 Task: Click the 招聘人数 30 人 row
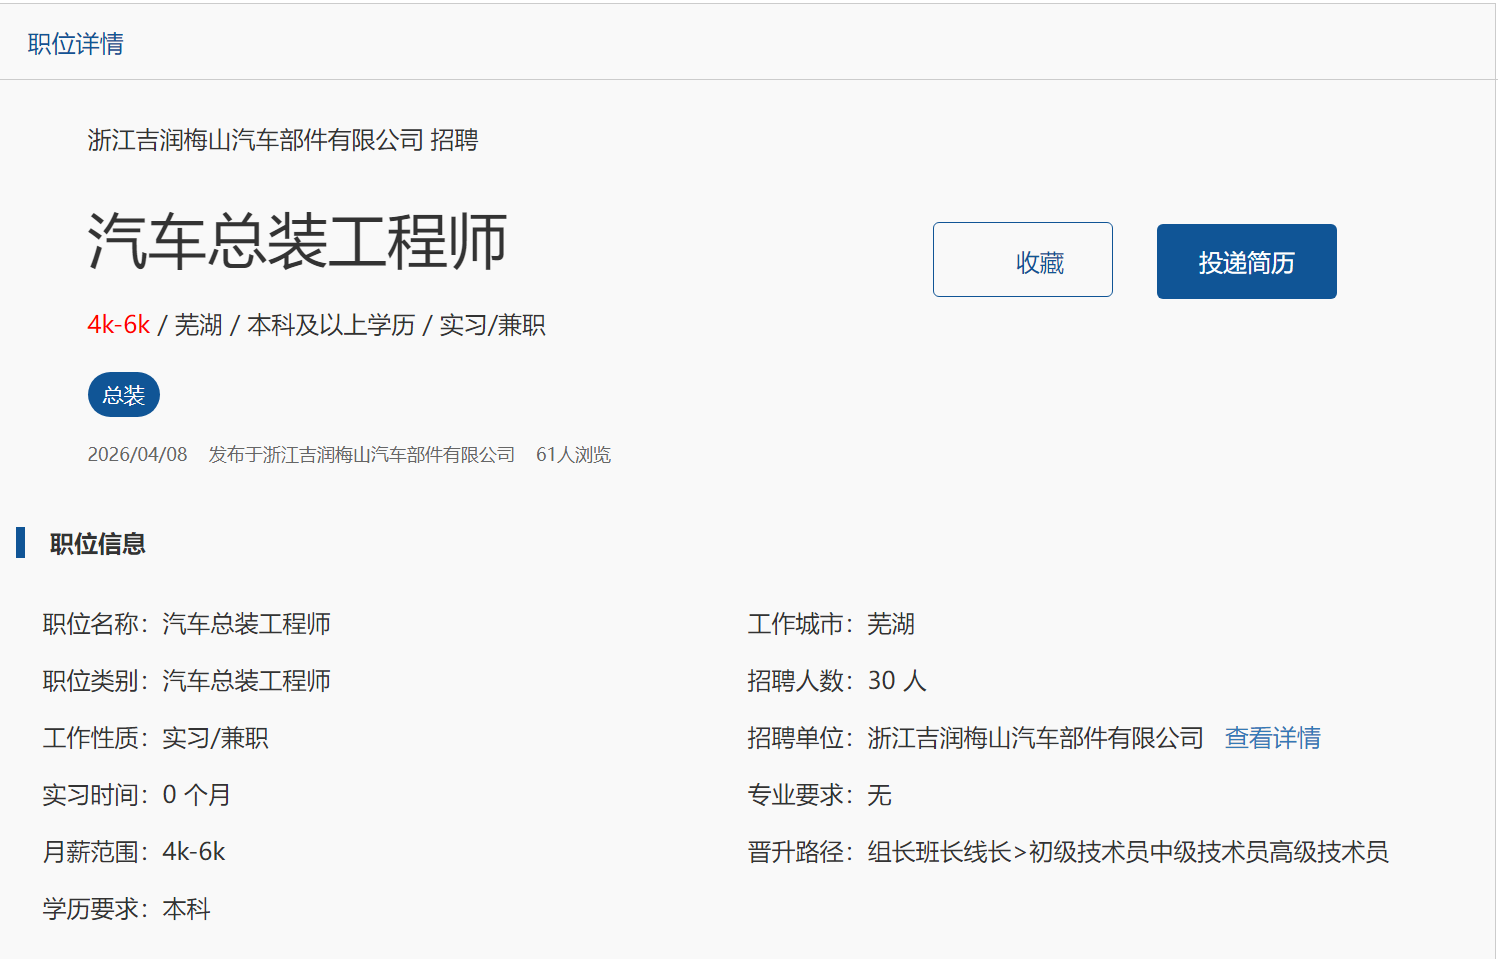pyautogui.click(x=837, y=681)
